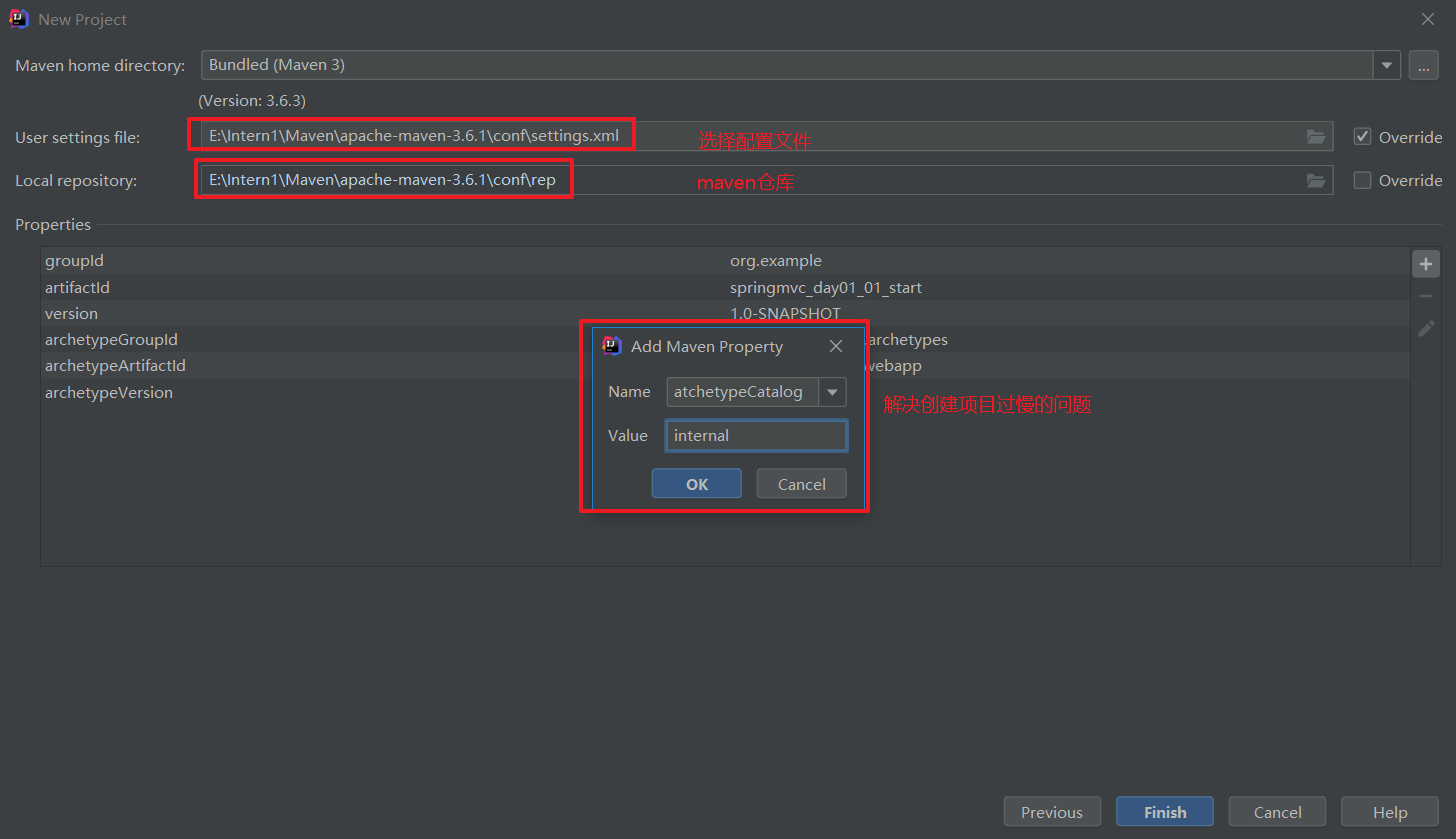Expand Maven home directory dropdown
1456x839 pixels.
click(1386, 65)
